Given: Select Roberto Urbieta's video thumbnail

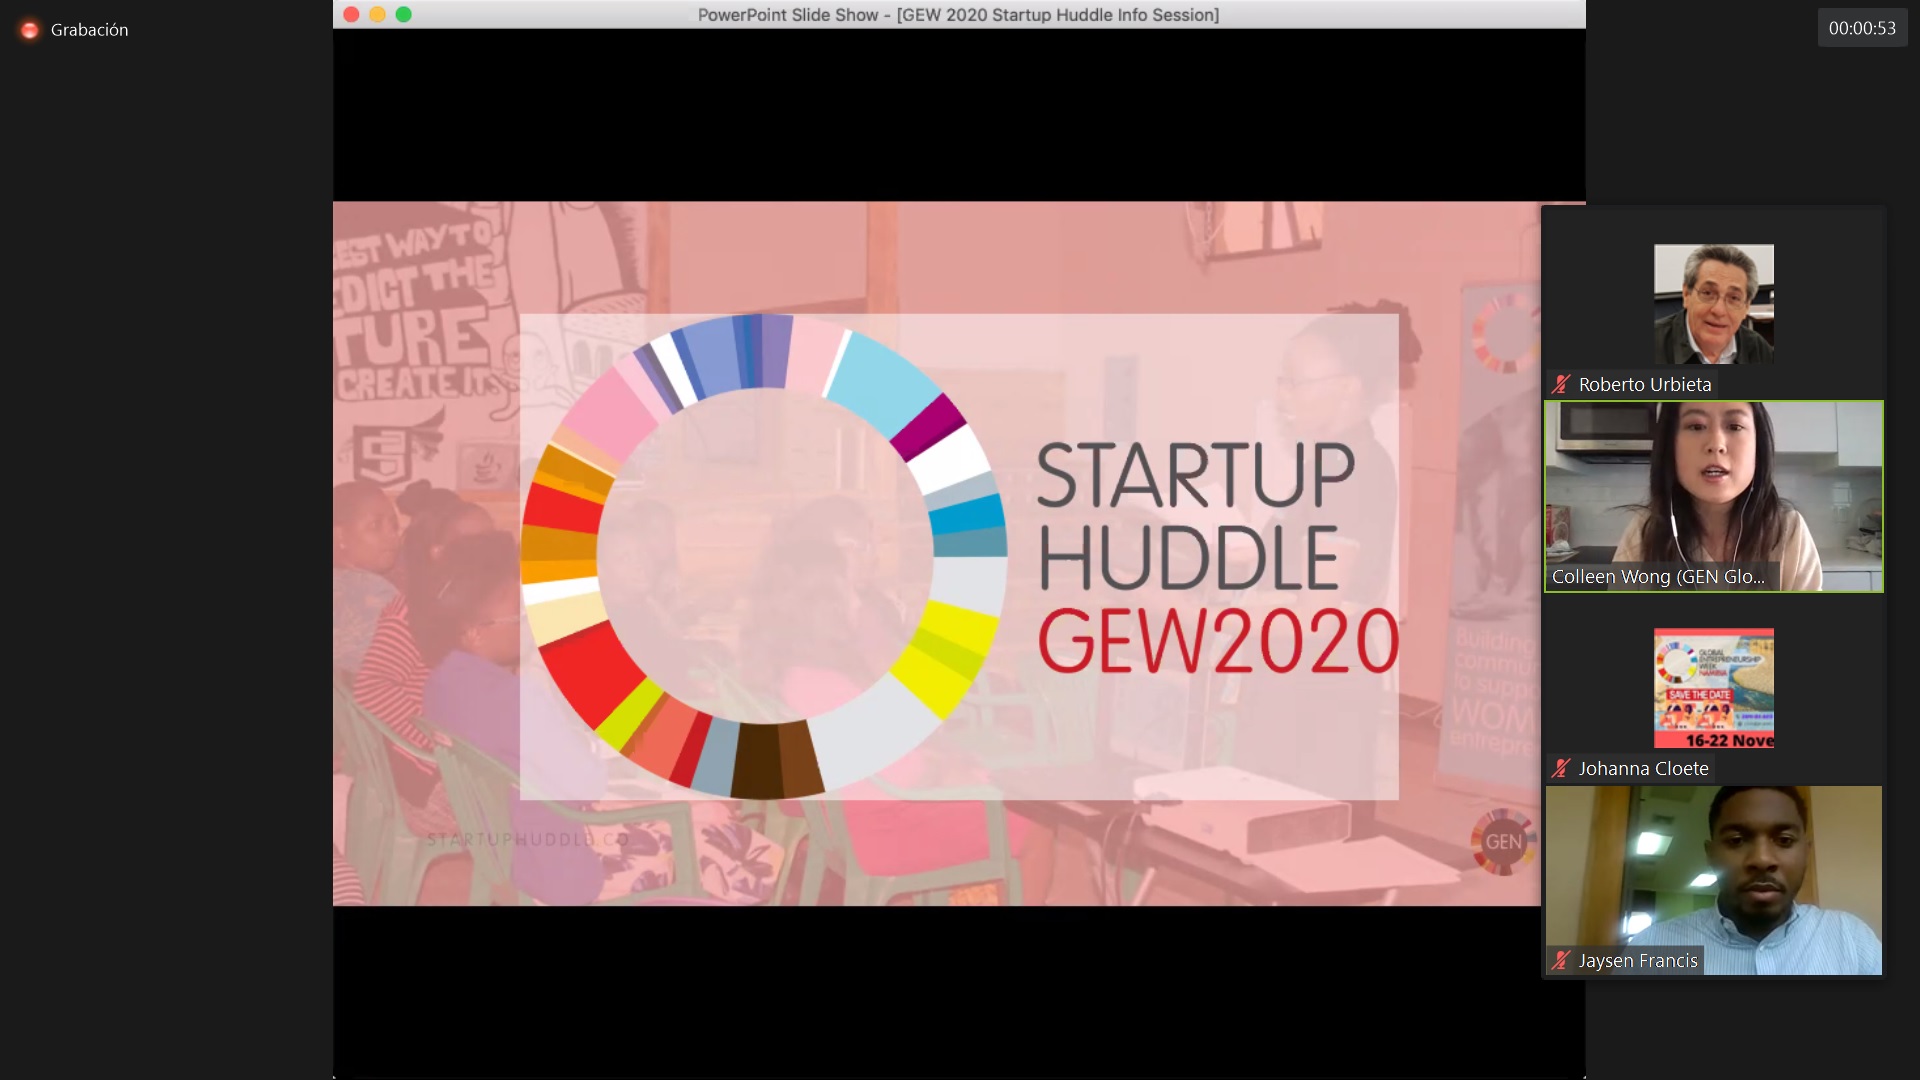Looking at the screenshot, I should point(1713,303).
